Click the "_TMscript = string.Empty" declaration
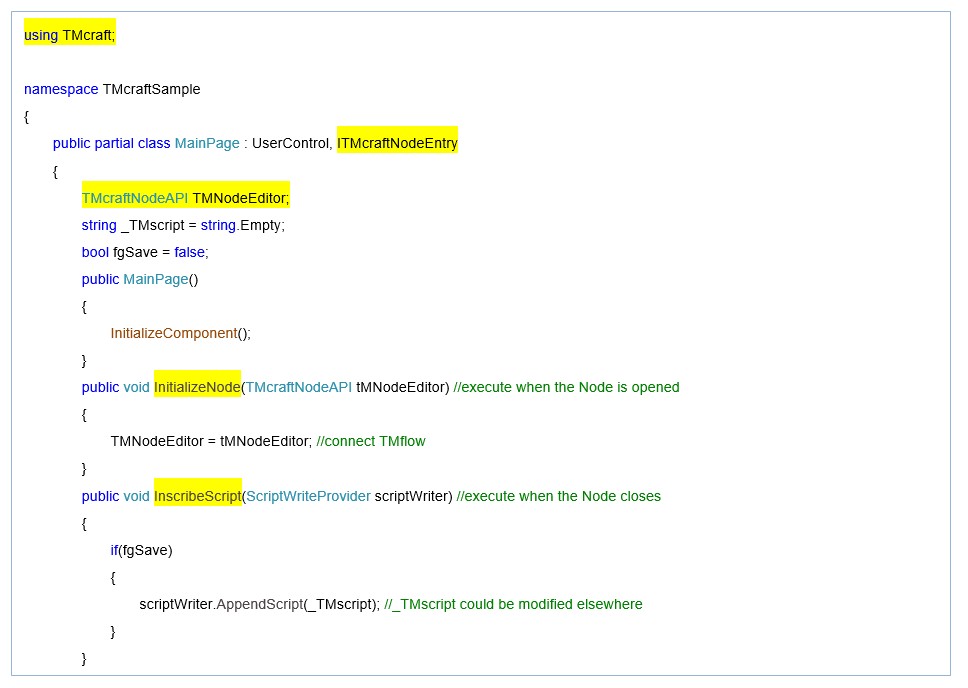The image size is (968, 688). (202, 225)
